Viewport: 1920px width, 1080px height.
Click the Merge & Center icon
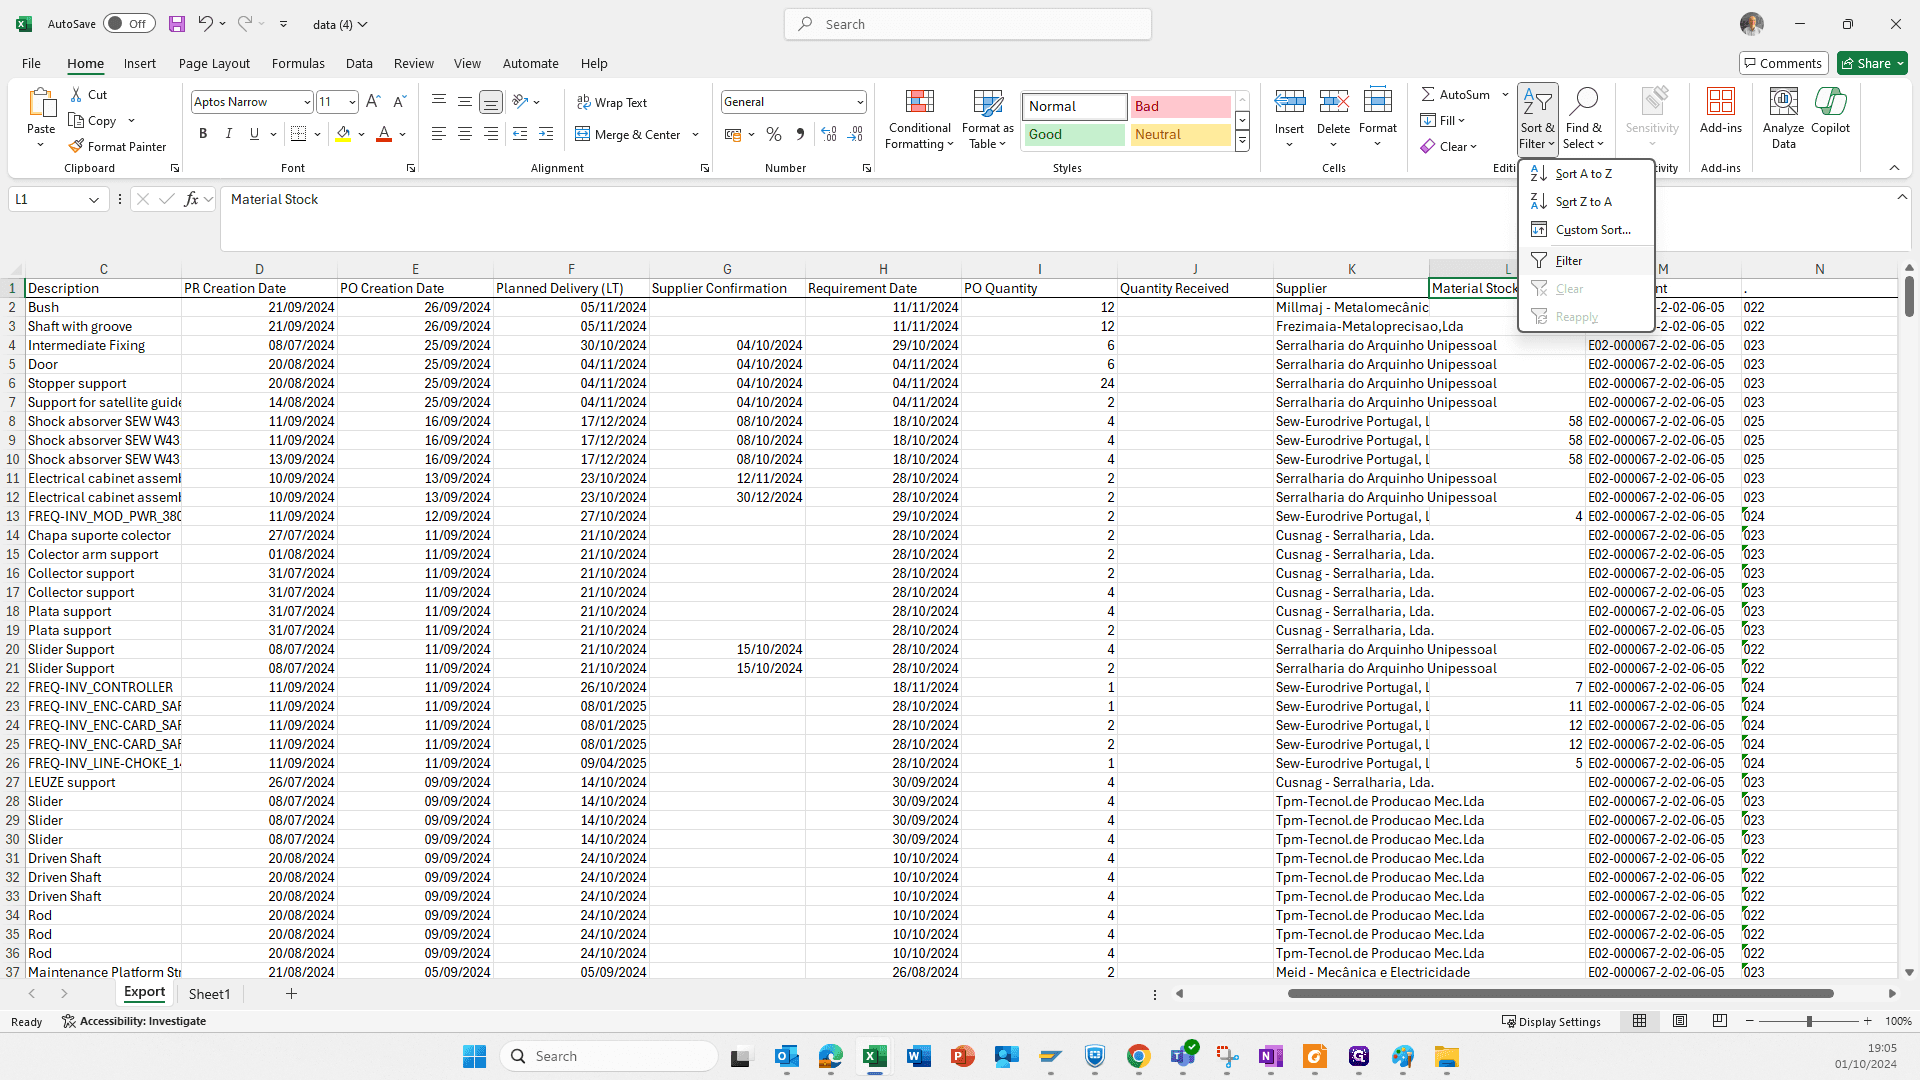click(x=583, y=134)
